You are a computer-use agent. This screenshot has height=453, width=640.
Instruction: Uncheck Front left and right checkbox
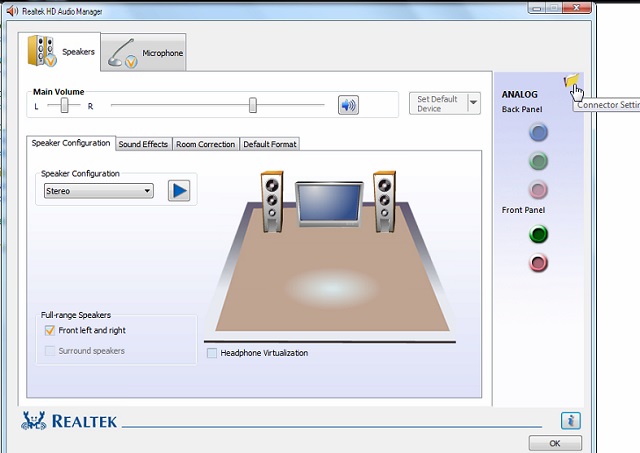click(x=50, y=330)
